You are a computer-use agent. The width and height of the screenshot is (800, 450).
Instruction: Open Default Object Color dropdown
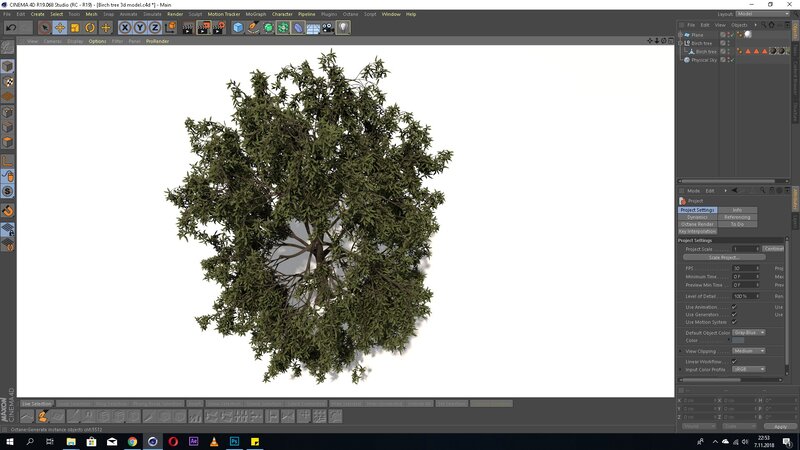749,332
